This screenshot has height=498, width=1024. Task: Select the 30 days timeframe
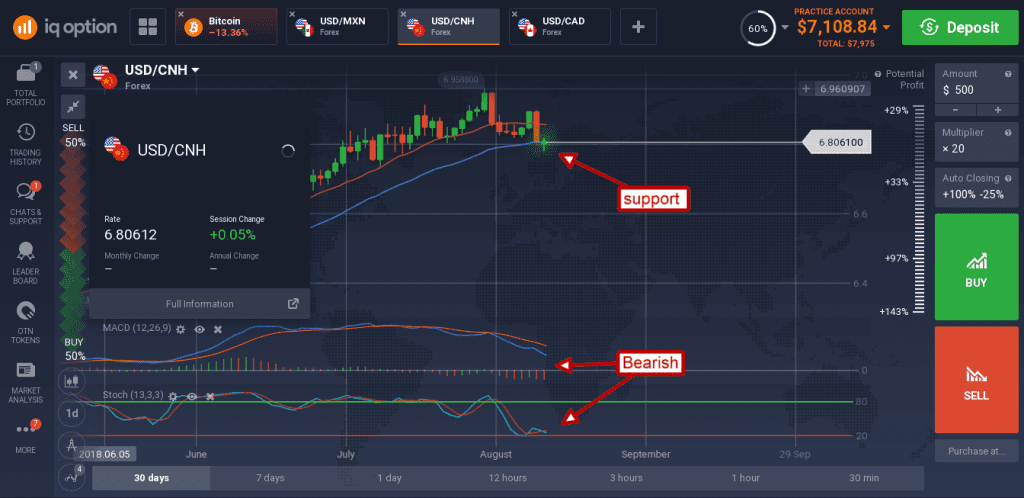pyautogui.click(x=152, y=478)
